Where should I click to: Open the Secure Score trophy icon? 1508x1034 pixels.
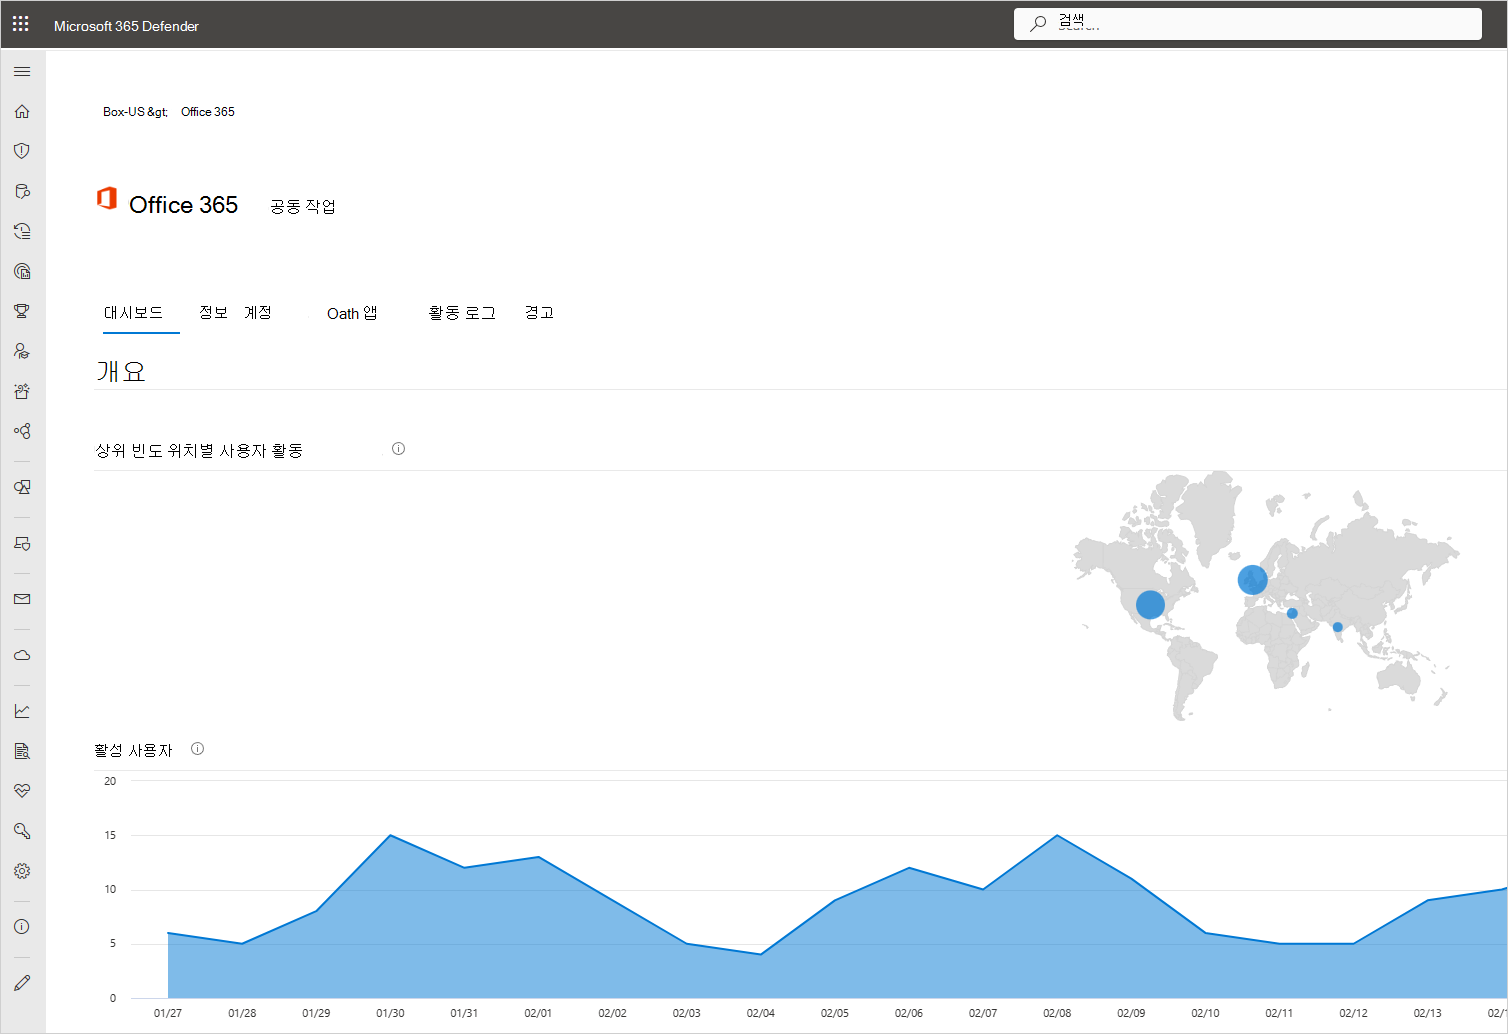coord(21,310)
